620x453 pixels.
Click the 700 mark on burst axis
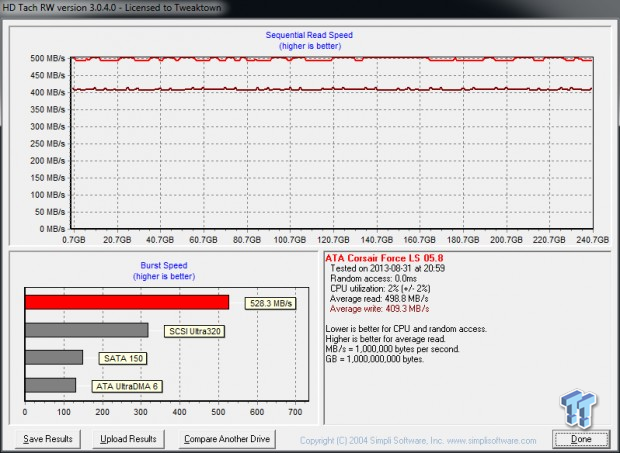(x=295, y=412)
